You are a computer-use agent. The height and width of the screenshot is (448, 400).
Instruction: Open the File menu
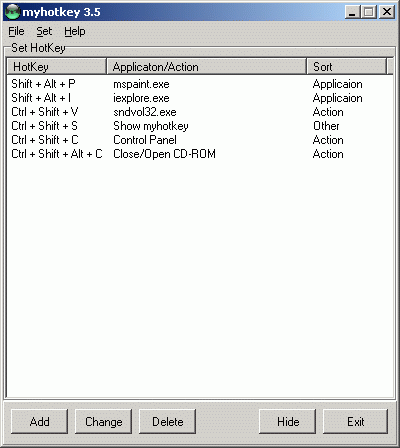coord(16,31)
